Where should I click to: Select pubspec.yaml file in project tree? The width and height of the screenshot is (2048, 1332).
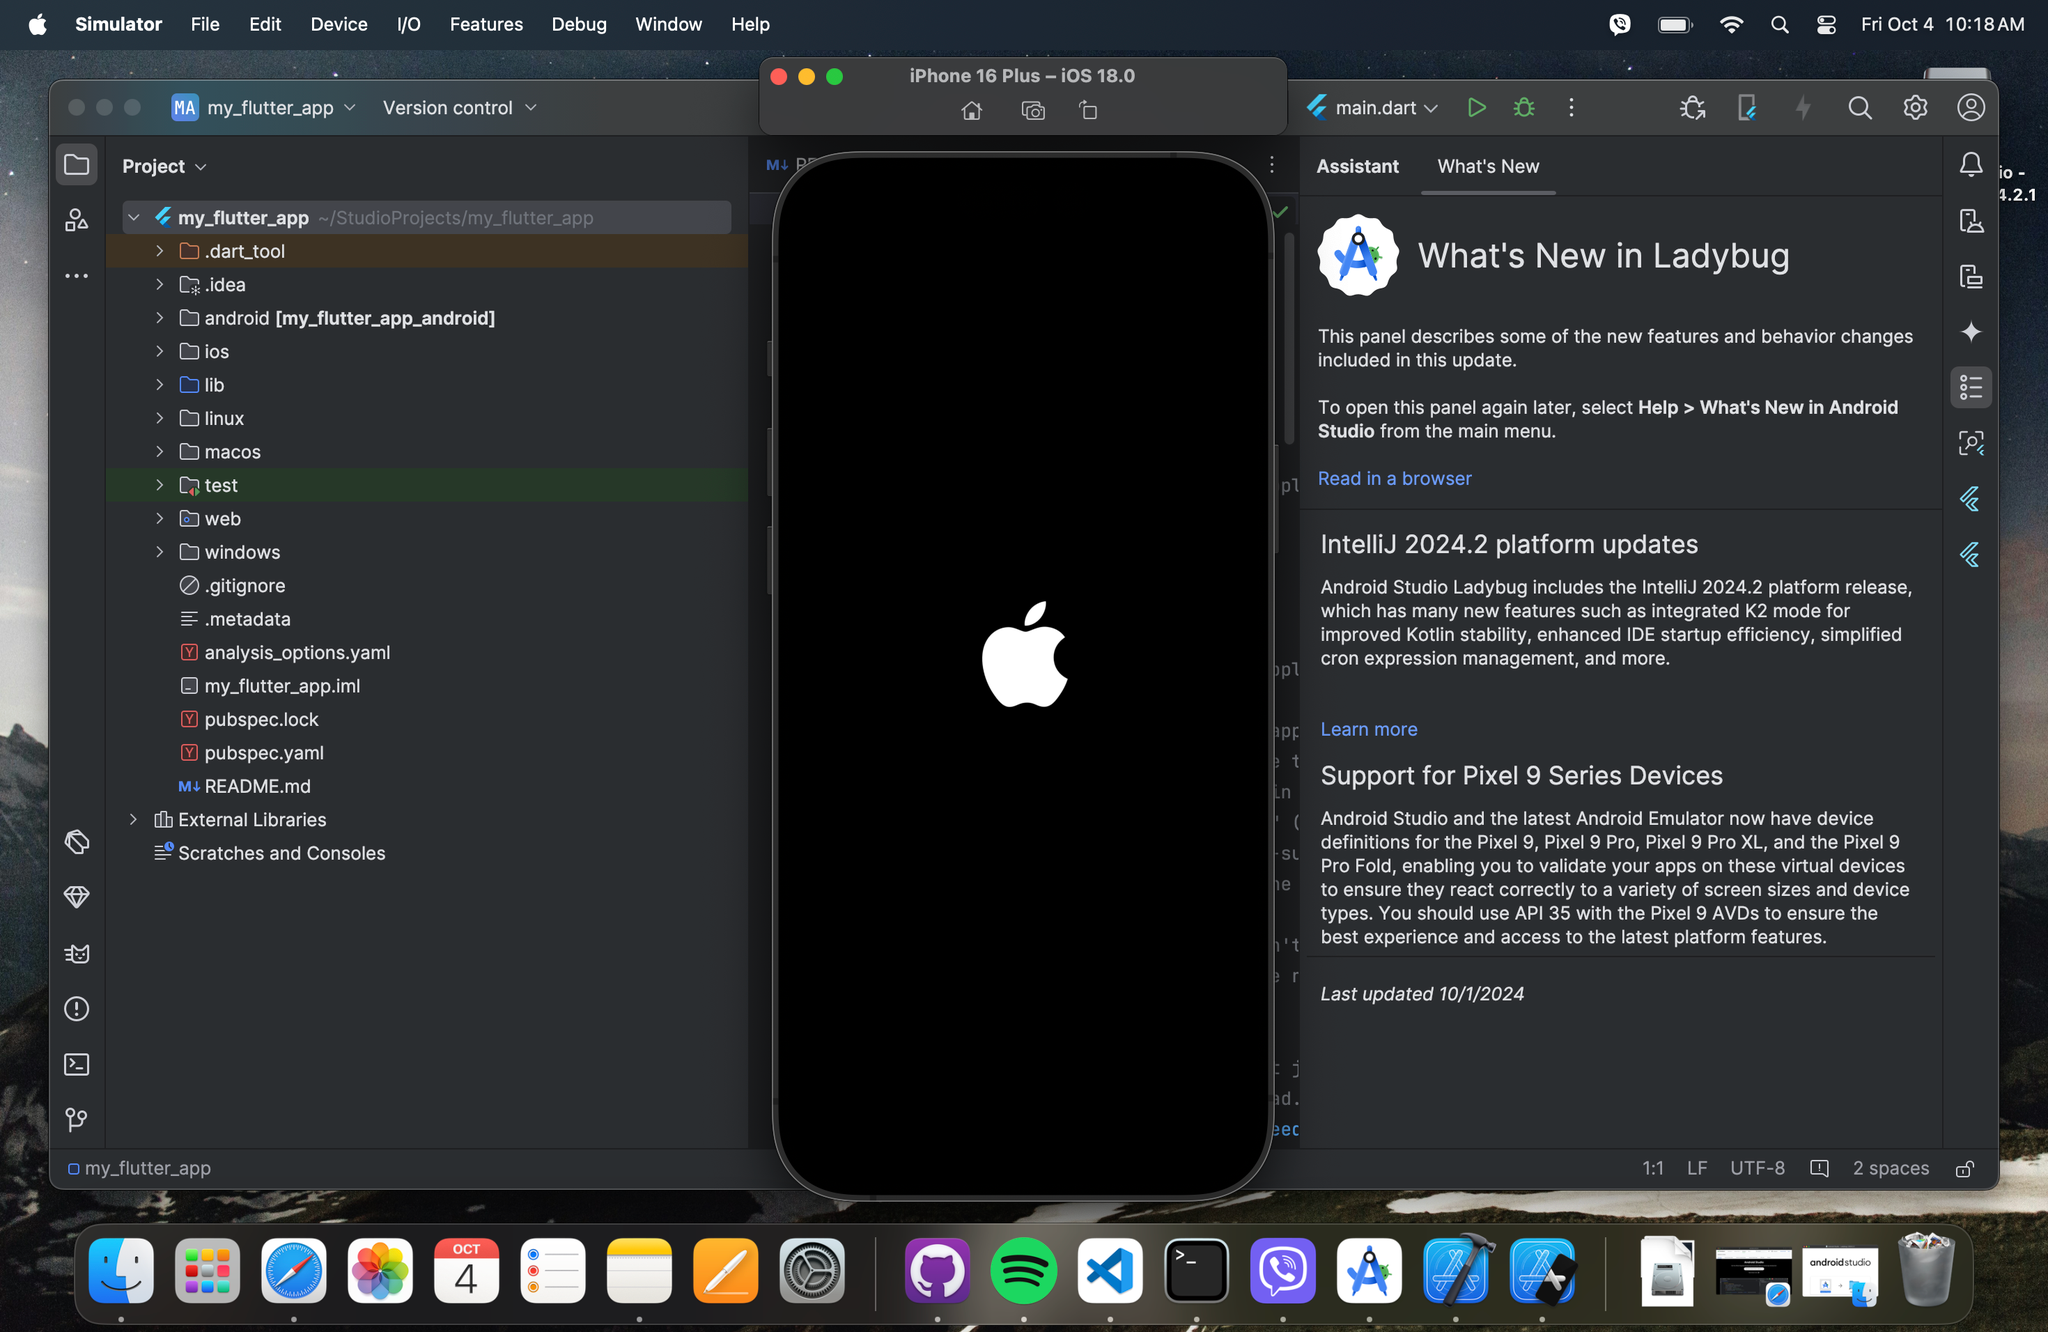(x=264, y=753)
